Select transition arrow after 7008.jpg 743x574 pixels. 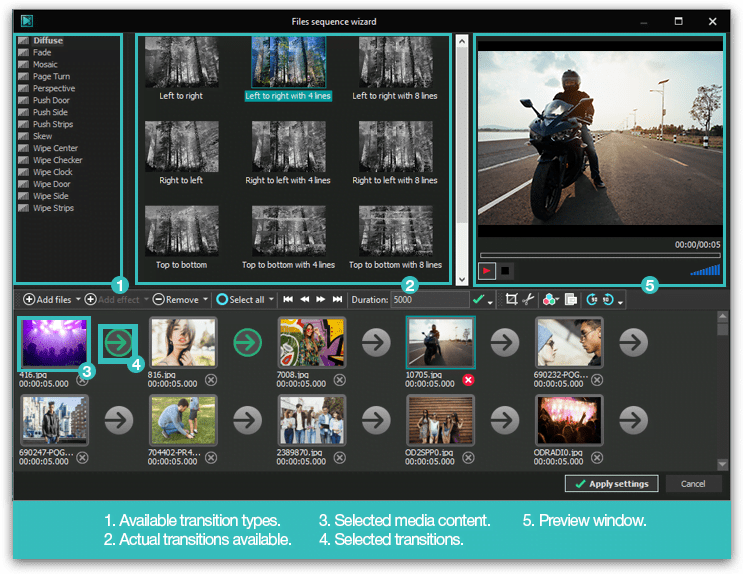pyautogui.click(x=377, y=342)
